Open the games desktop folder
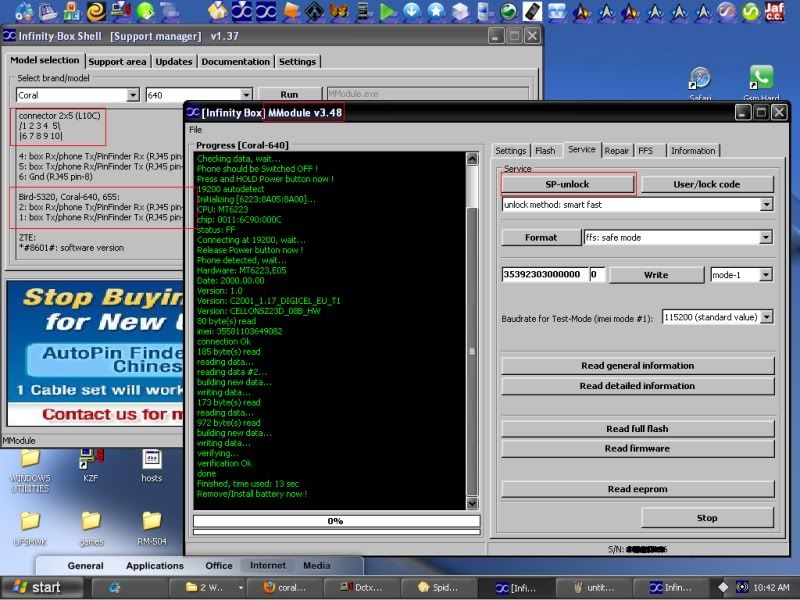The height and width of the screenshot is (600, 800). coord(91,529)
